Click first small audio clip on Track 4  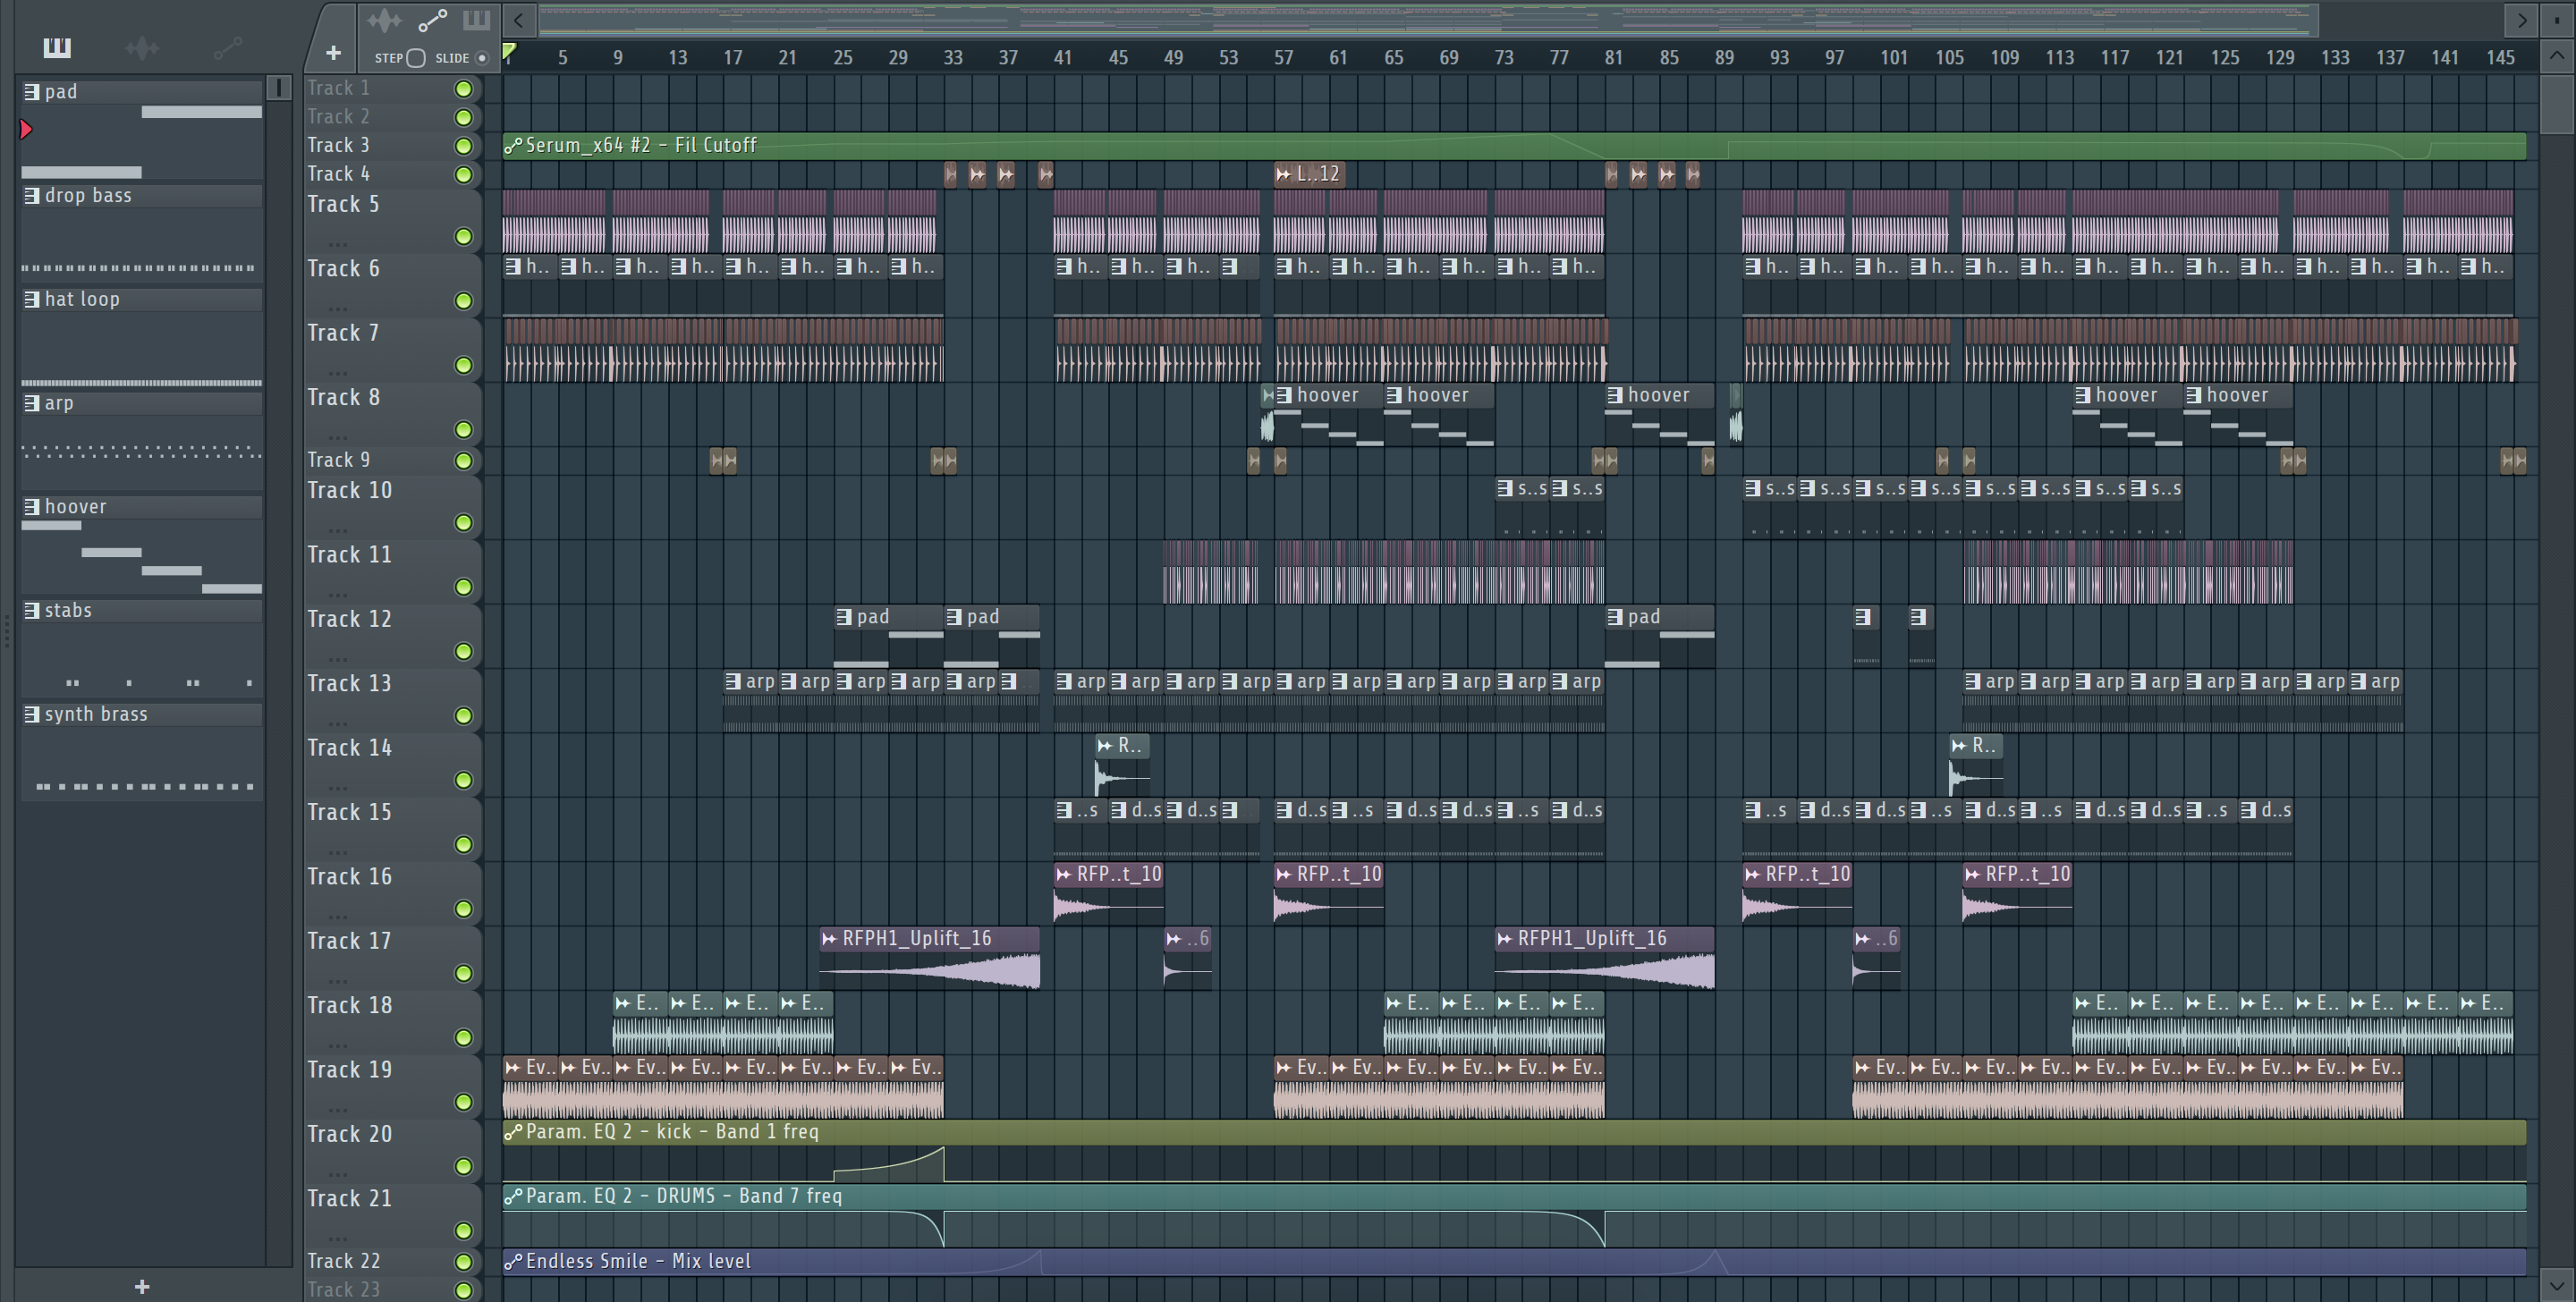[951, 175]
